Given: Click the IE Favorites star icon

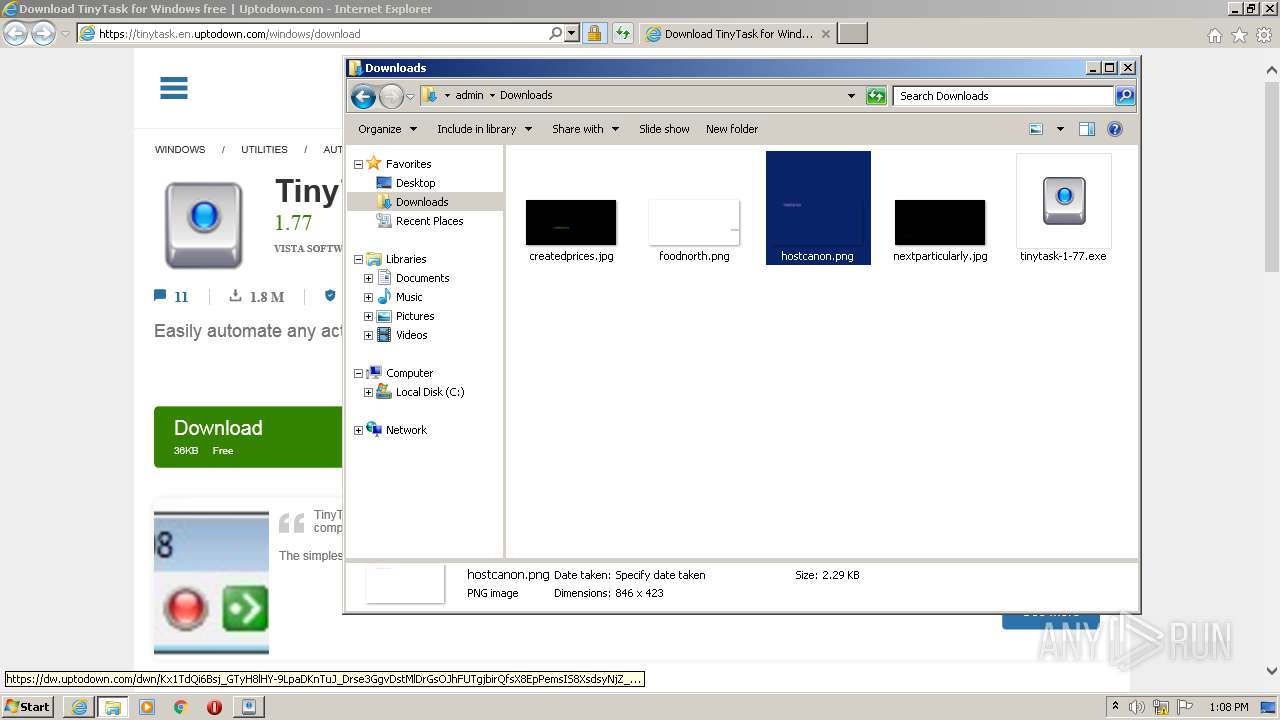Looking at the screenshot, I should click(x=1239, y=35).
